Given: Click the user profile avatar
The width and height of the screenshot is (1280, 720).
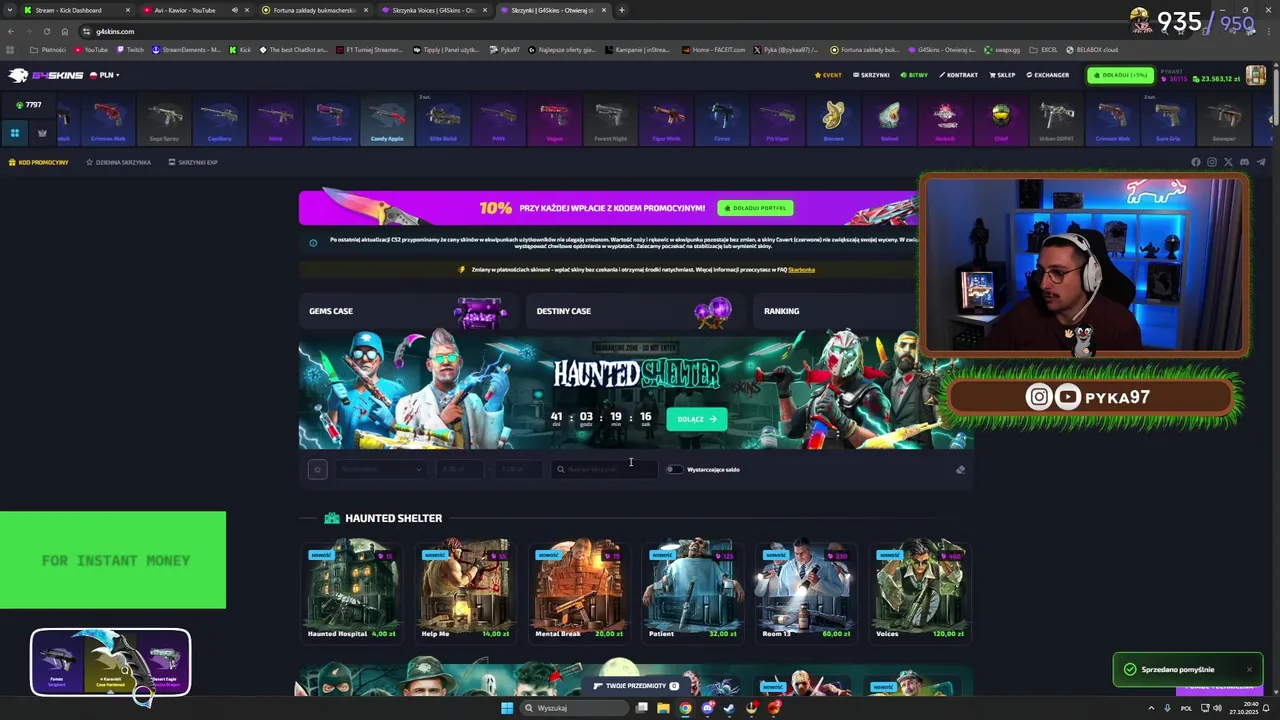Looking at the screenshot, I should tap(1255, 76).
